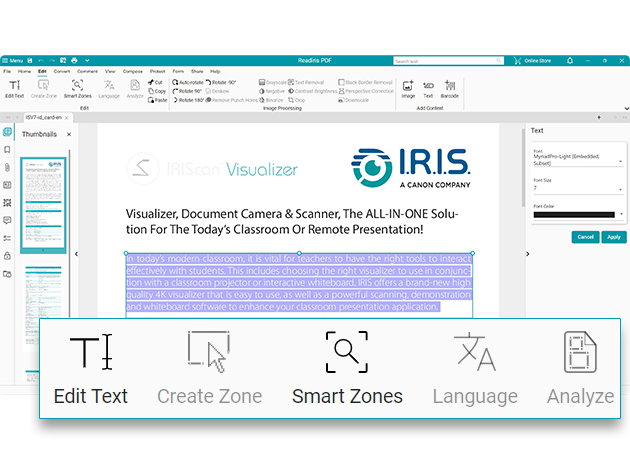The image size is (630, 450).
Task: Open the notifications bell
Action: (570, 61)
